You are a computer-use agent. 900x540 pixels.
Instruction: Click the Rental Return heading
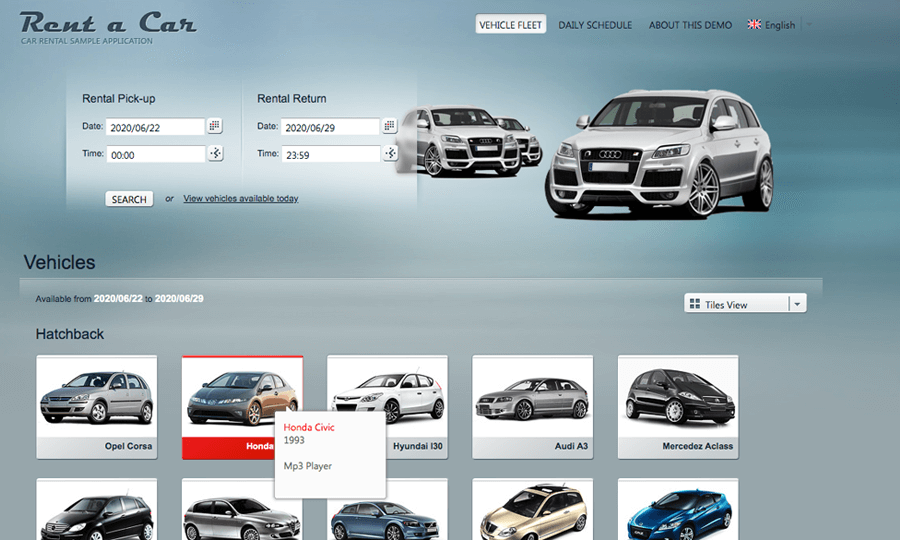[x=292, y=99]
